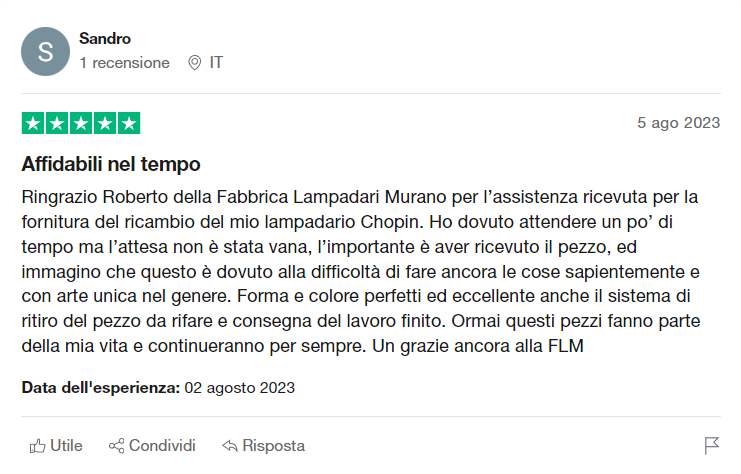Click the location pin icon next to IT
The image size is (741, 474).
pos(194,62)
